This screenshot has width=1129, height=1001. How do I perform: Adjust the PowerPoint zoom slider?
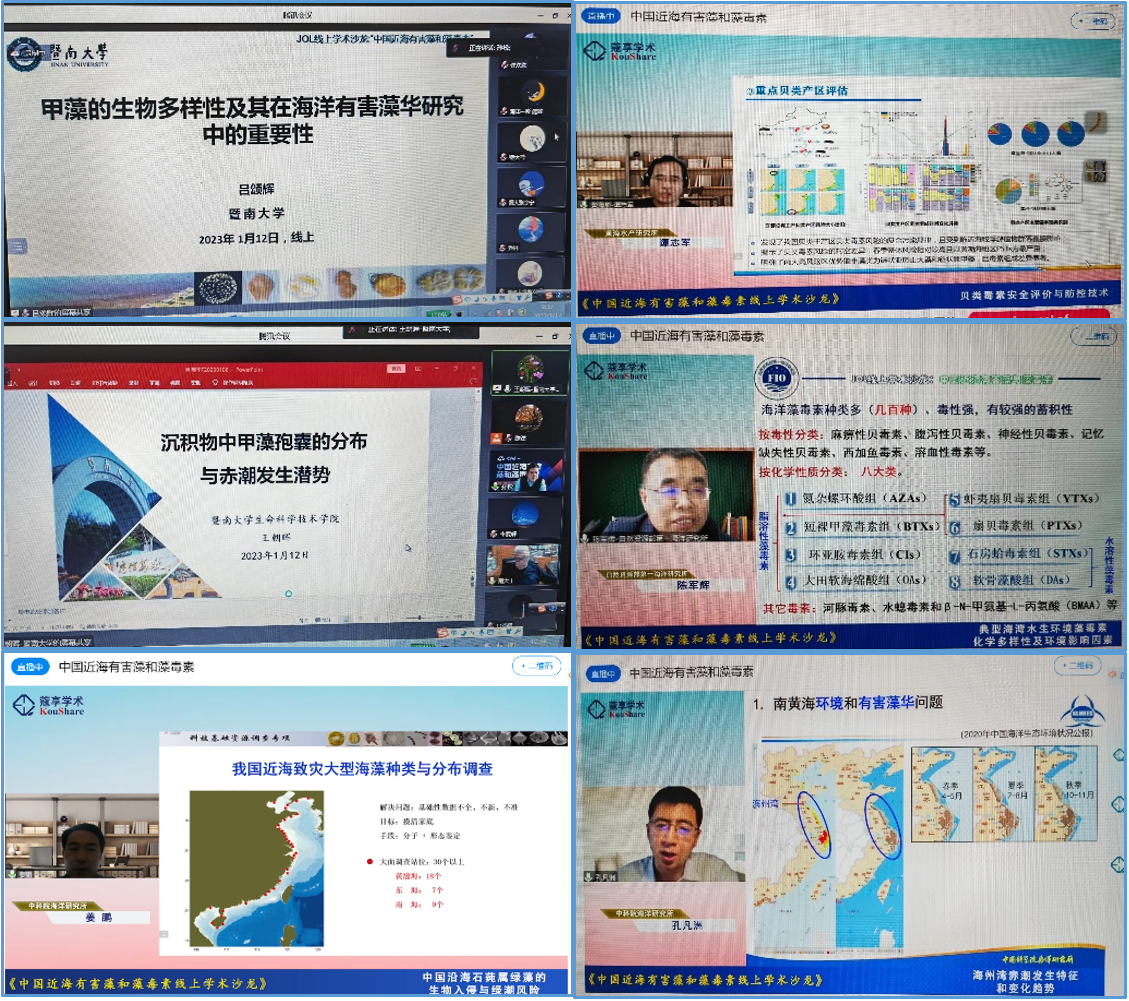[418, 618]
